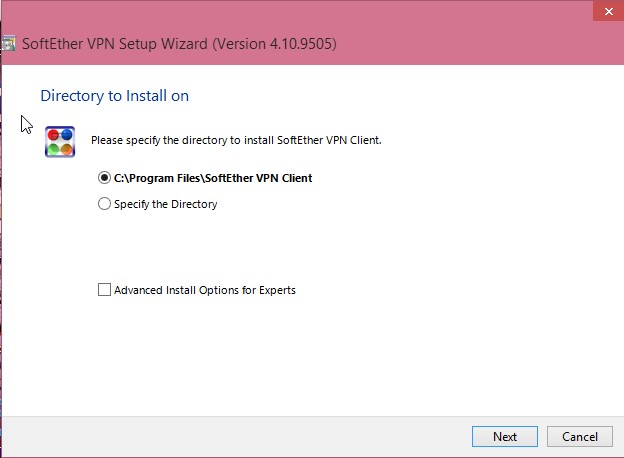Click the setup wizard title bar icon
This screenshot has height=458, width=624.
[x=8, y=43]
